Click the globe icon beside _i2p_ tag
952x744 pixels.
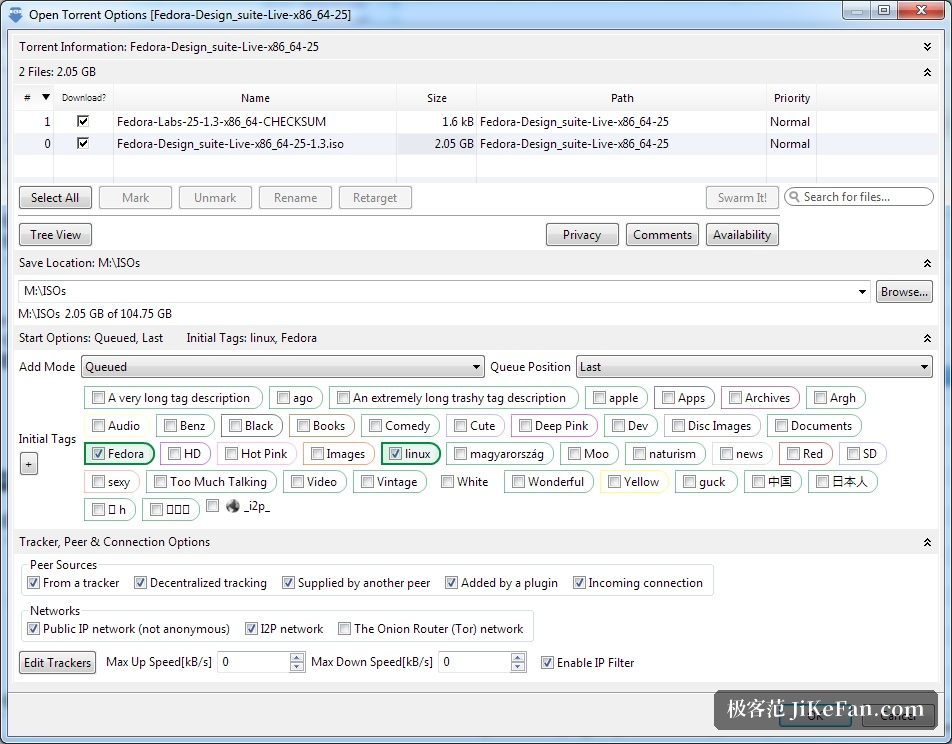click(233, 505)
